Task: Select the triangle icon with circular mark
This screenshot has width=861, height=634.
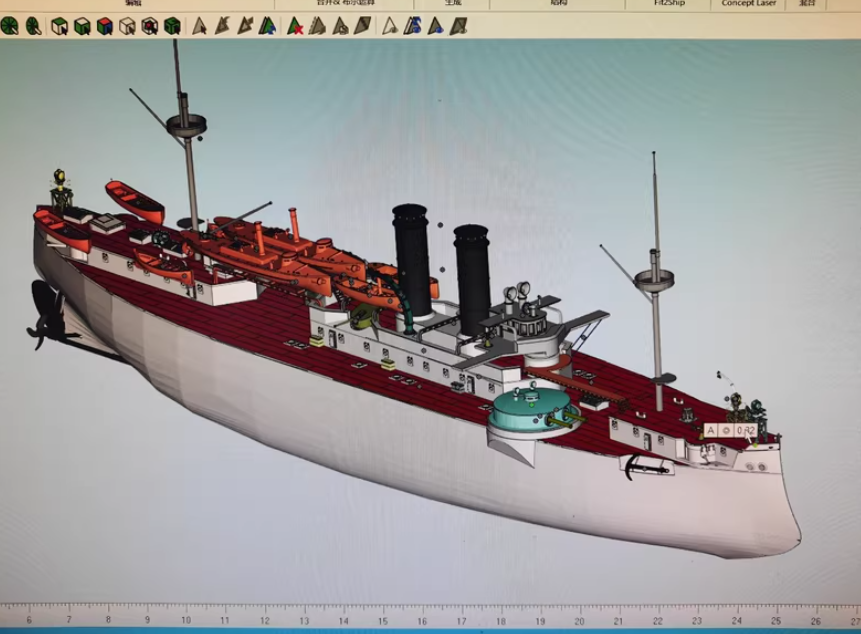Action: tap(340, 26)
